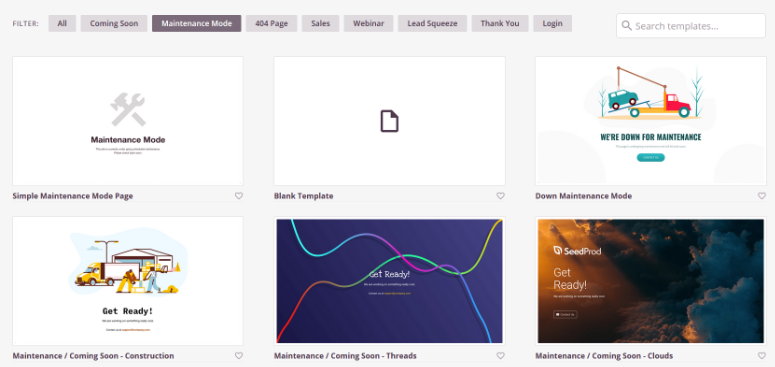775x367 pixels.
Task: Select the All filter
Action: click(x=62, y=24)
